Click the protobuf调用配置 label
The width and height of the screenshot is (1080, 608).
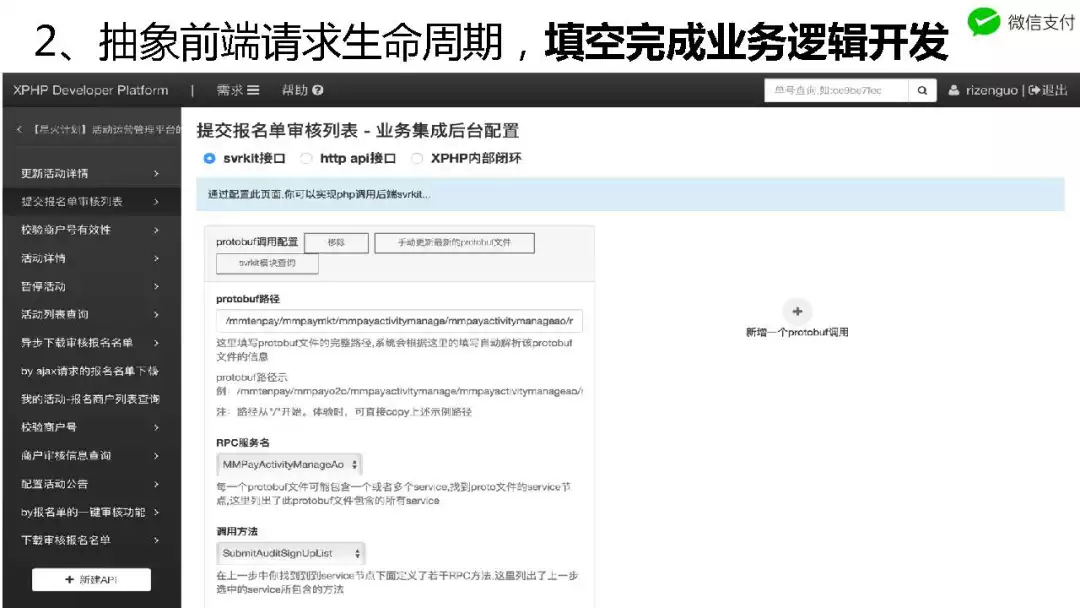tap(257, 242)
